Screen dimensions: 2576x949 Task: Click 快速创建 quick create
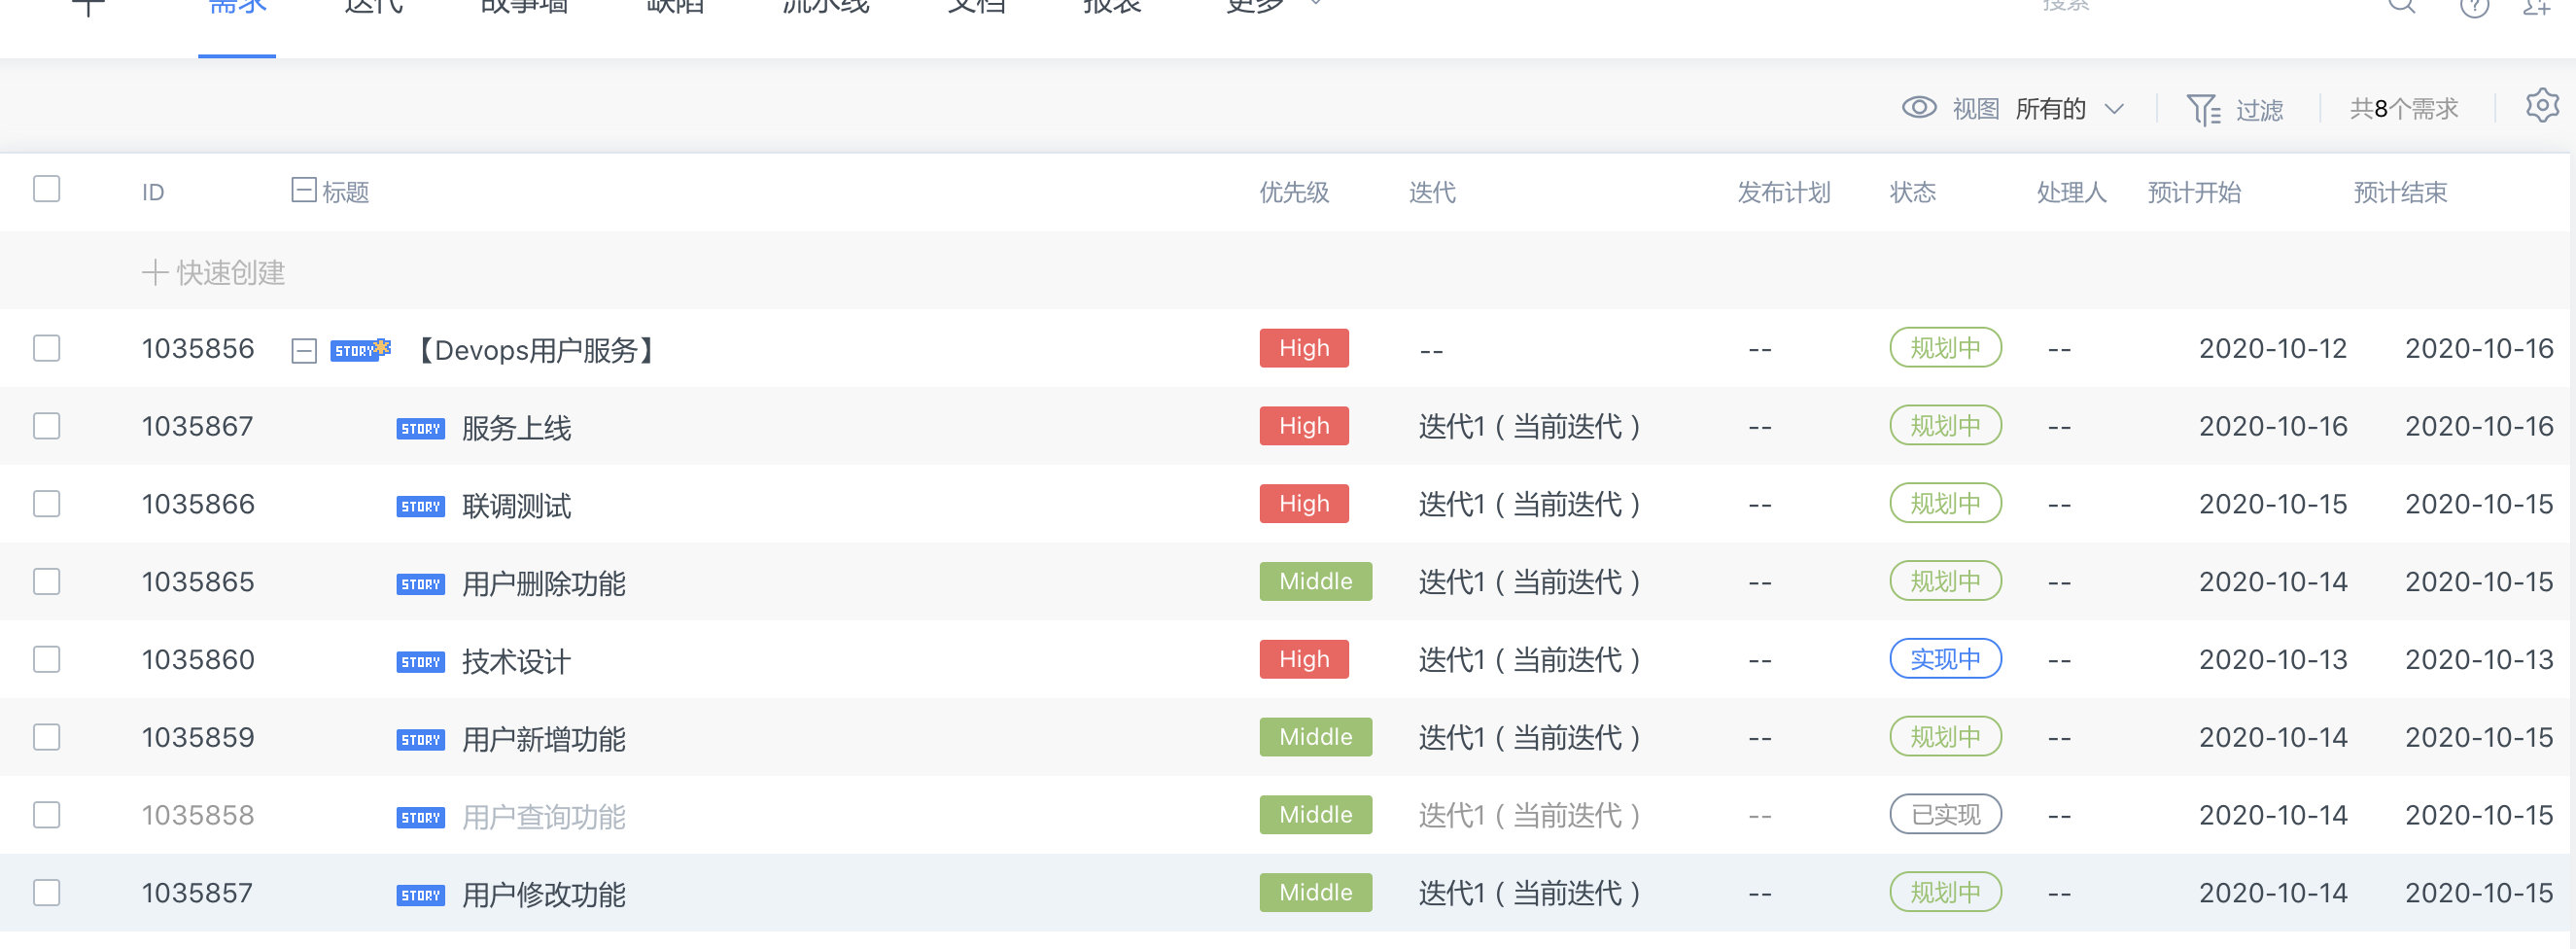214,272
